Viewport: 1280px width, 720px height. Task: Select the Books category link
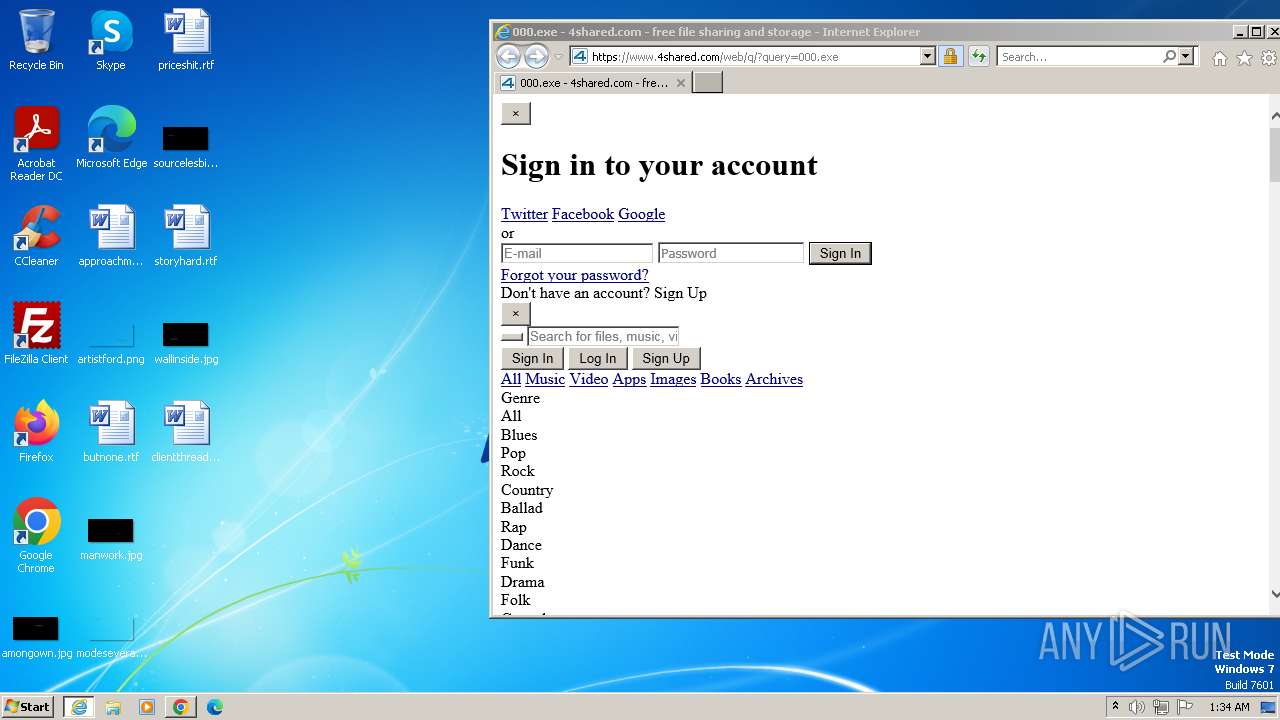pyautogui.click(x=721, y=379)
